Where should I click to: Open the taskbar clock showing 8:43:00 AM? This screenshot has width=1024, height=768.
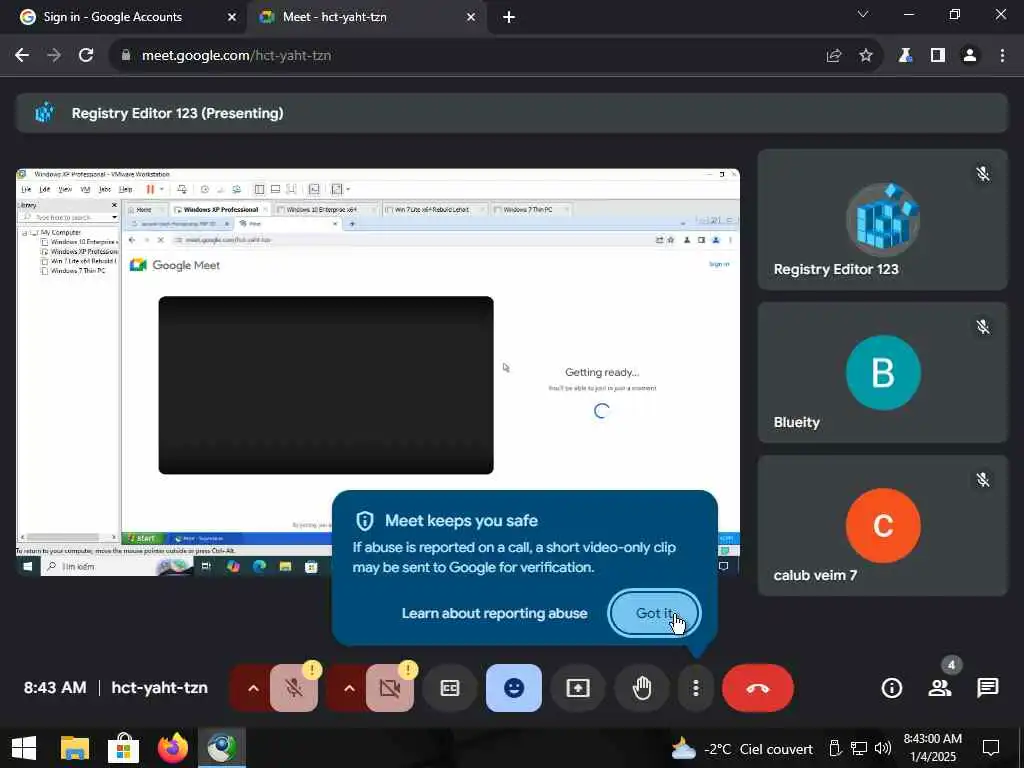pyautogui.click(x=933, y=748)
